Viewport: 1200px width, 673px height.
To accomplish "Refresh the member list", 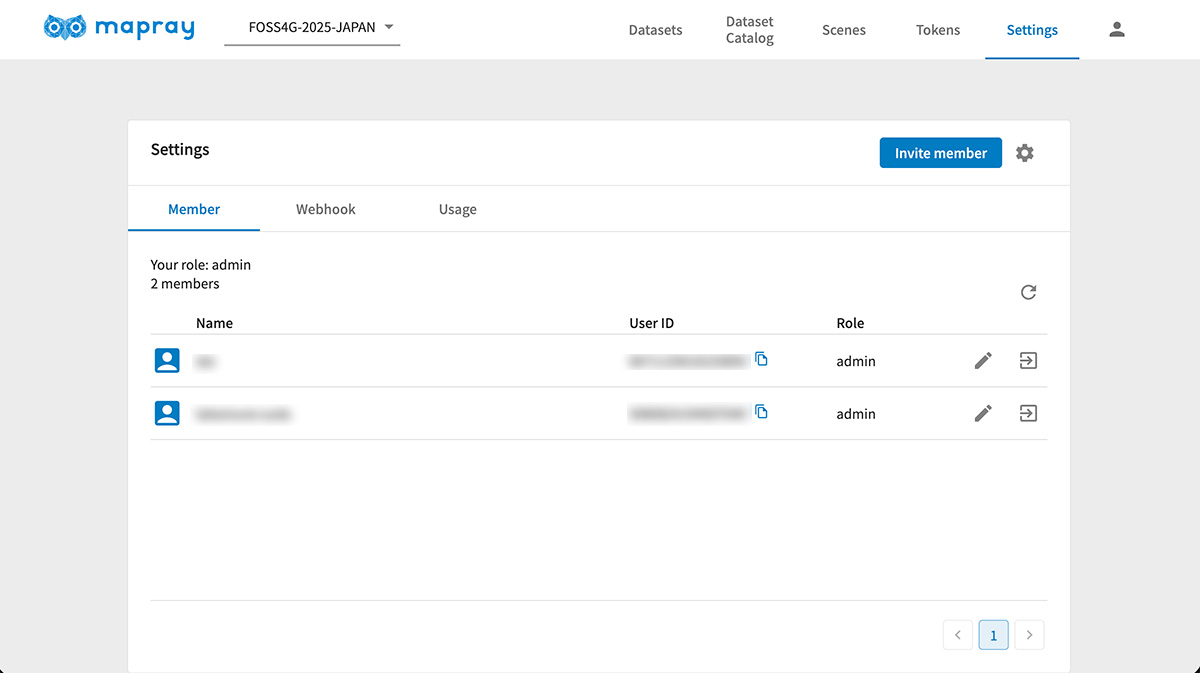I will tap(1028, 292).
